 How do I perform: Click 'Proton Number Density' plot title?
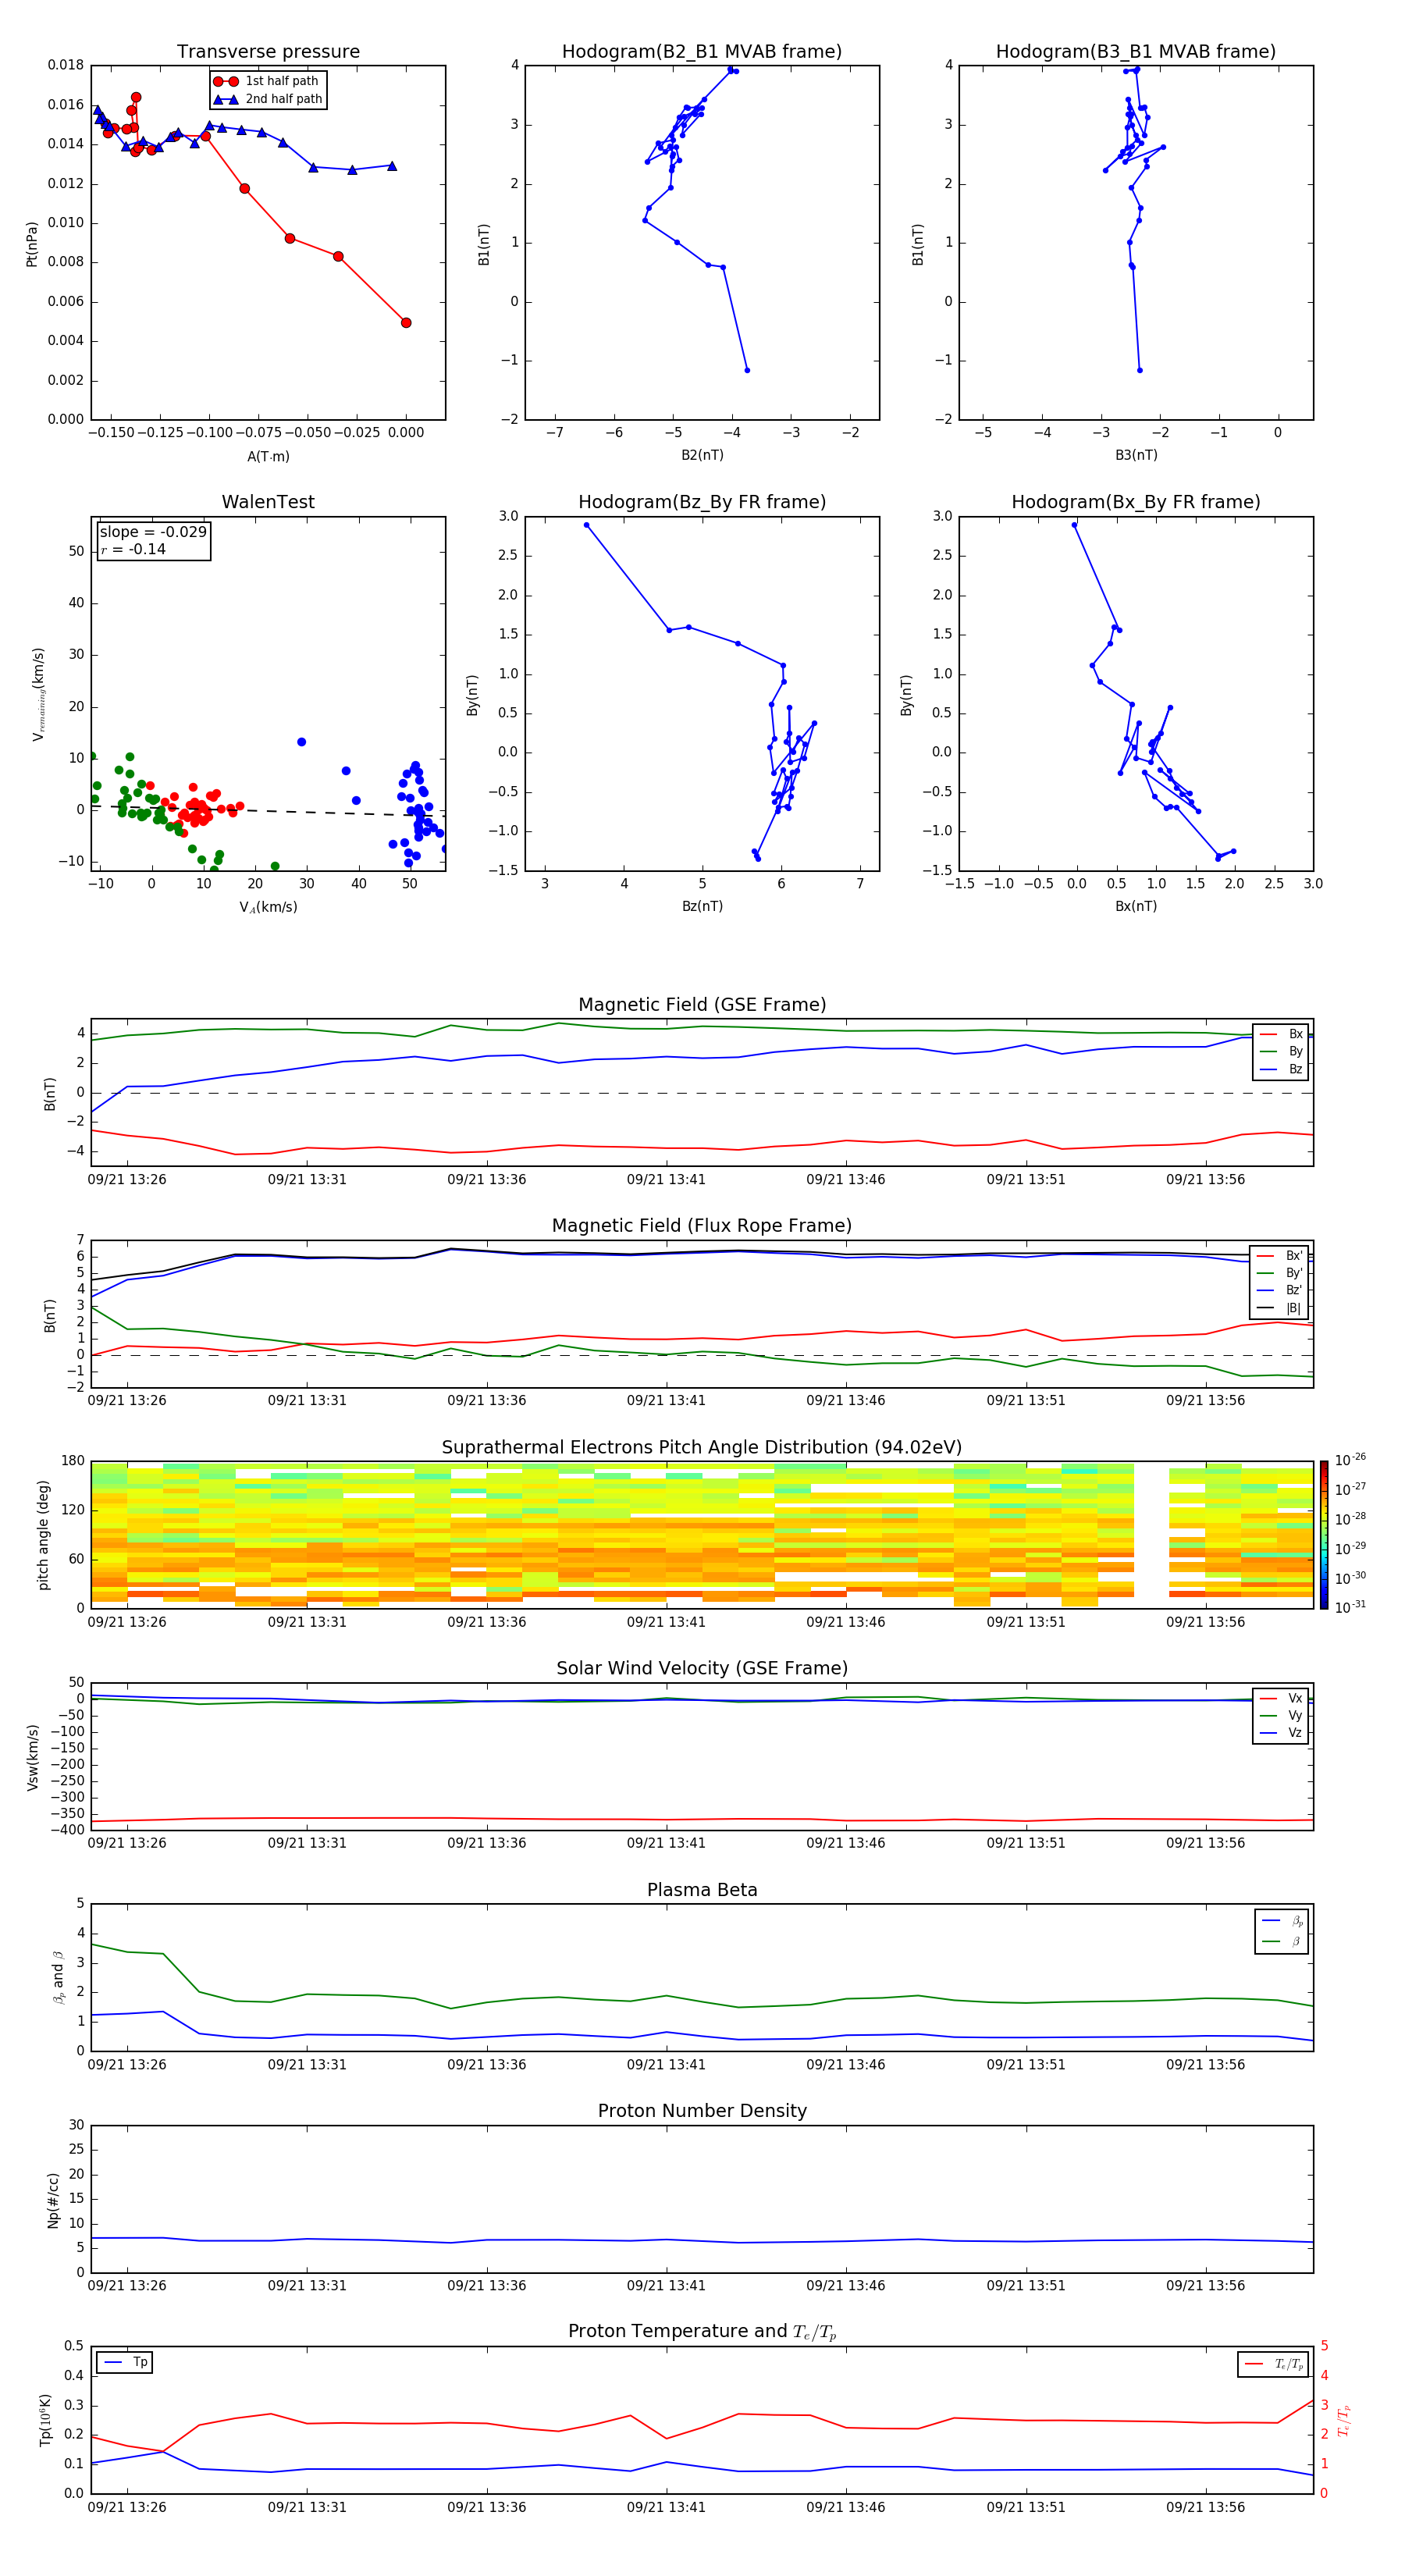702,2111
